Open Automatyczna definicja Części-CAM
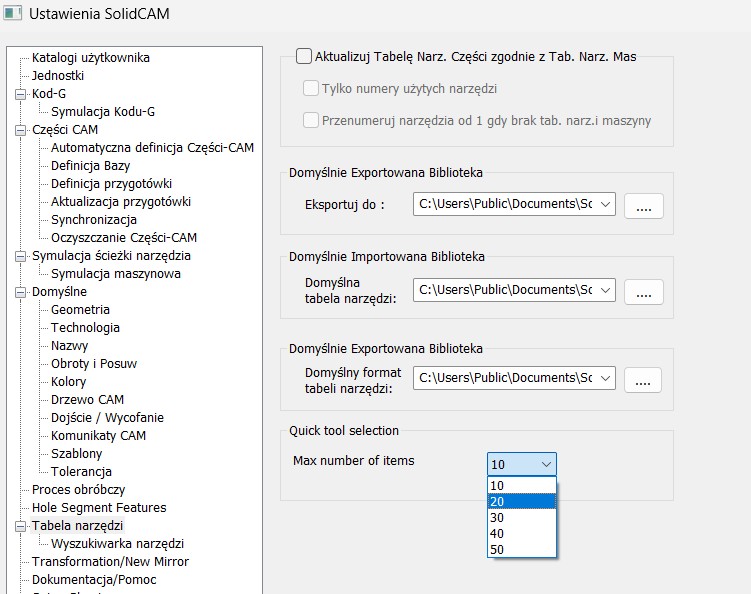Viewport: 751px width, 594px height. 152,148
